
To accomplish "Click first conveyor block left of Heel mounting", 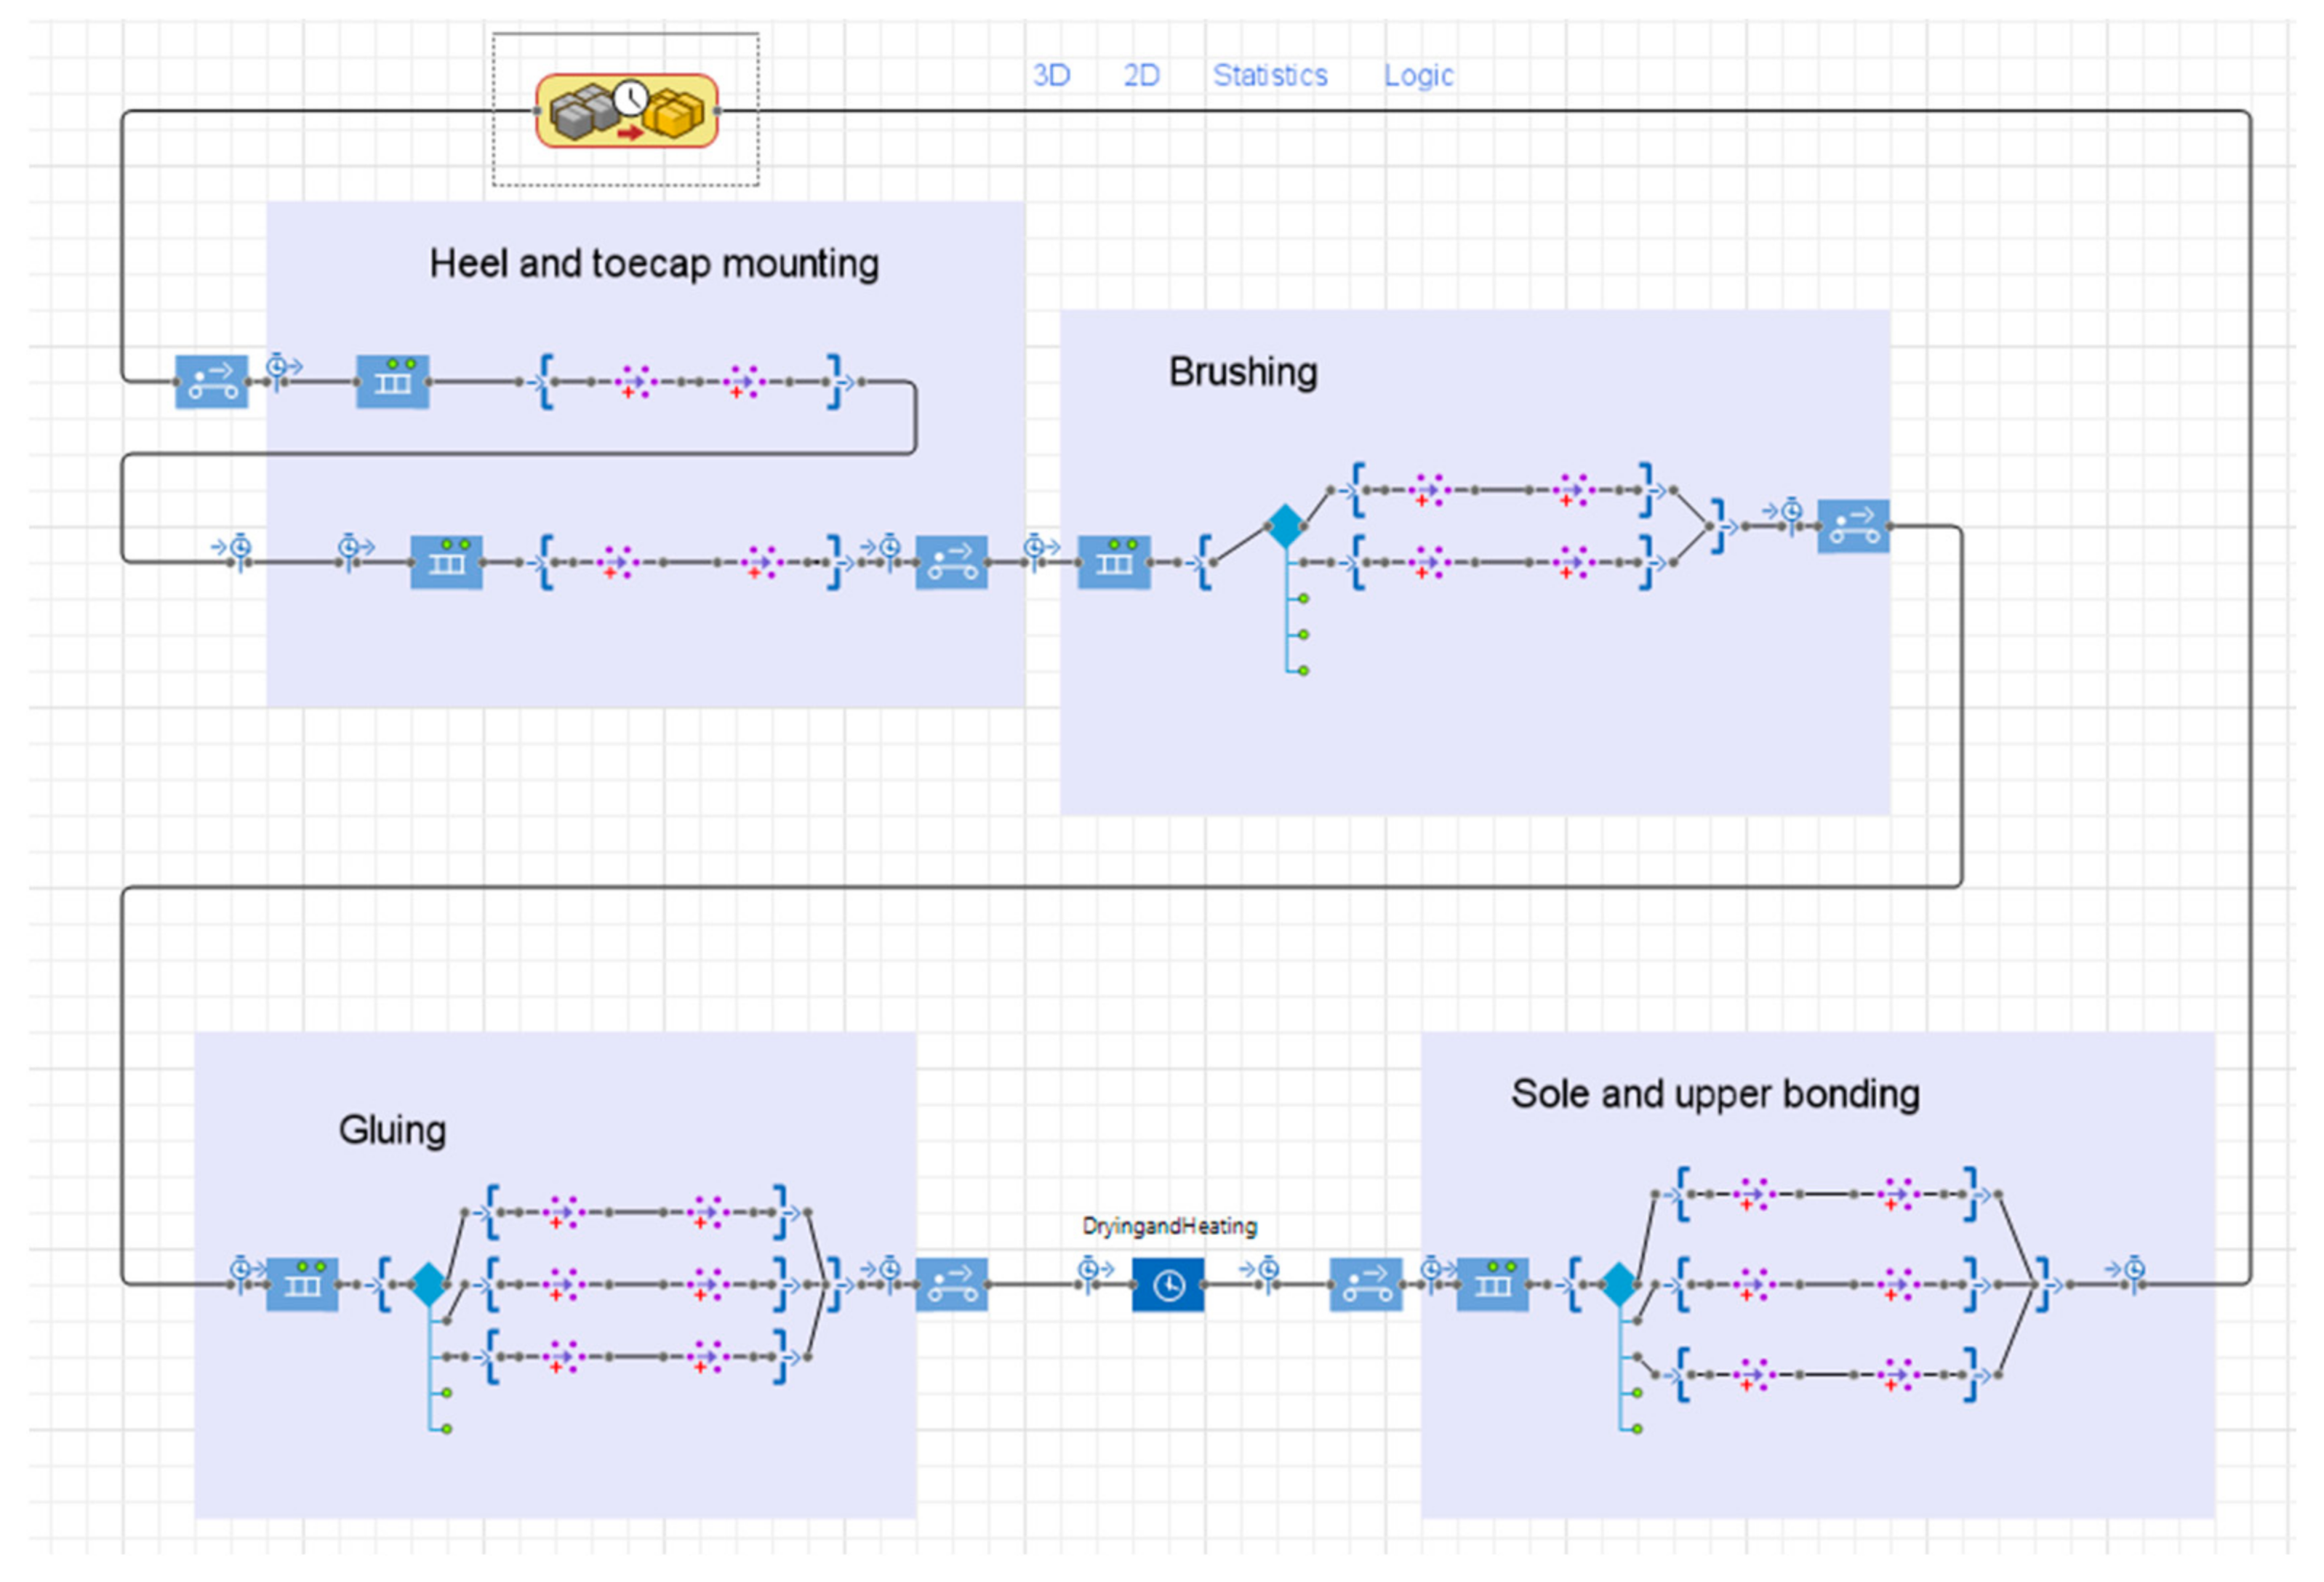I will pyautogui.click(x=212, y=381).
